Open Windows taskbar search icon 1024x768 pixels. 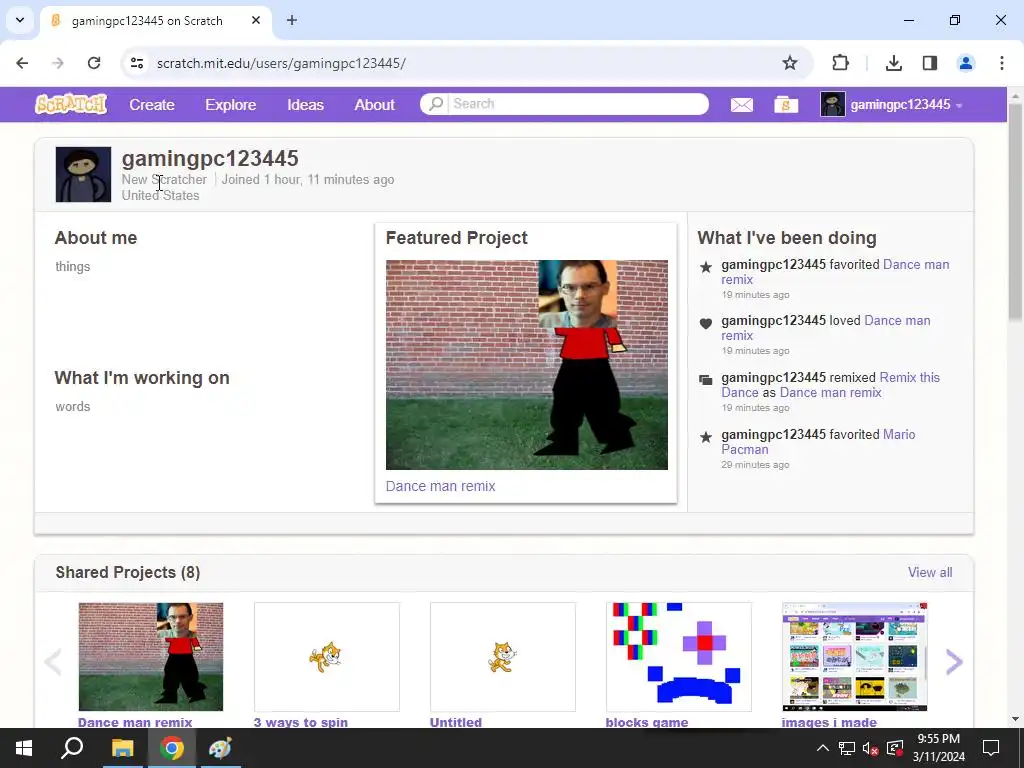tap(72, 748)
